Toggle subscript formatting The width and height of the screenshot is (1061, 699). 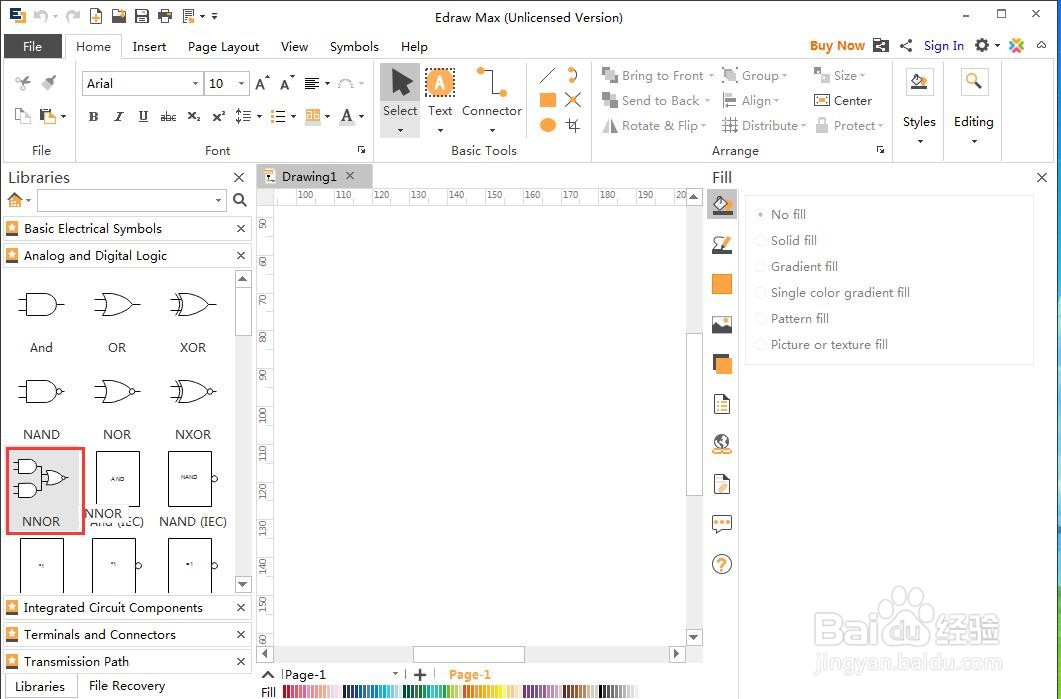point(194,116)
